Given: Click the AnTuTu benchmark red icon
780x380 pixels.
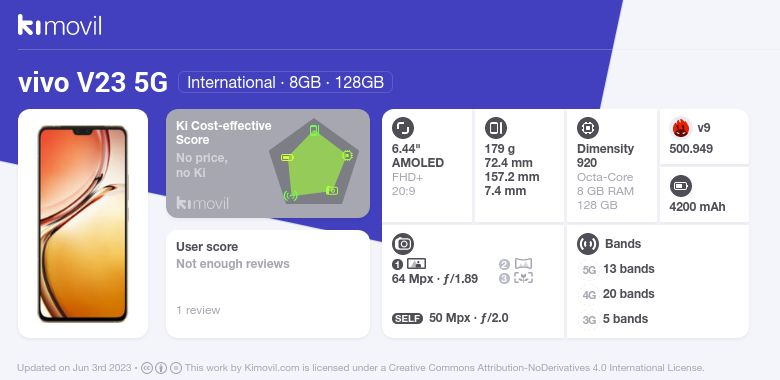Looking at the screenshot, I should click(x=681, y=128).
